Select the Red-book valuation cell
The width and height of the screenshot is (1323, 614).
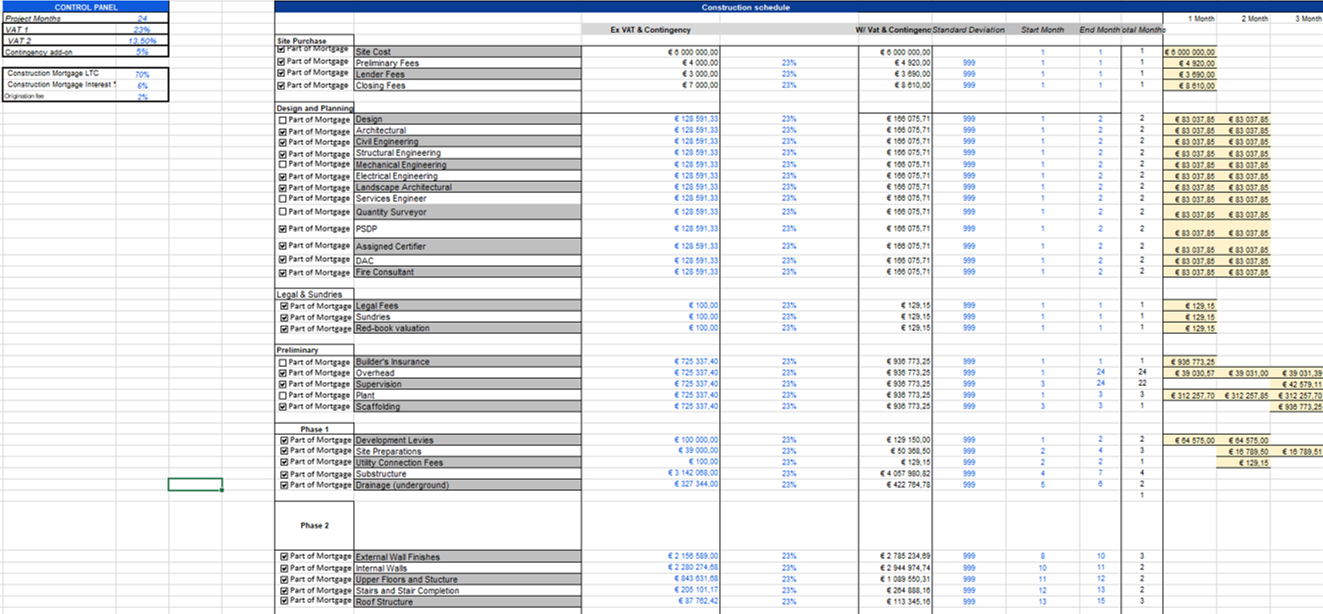[x=467, y=328]
